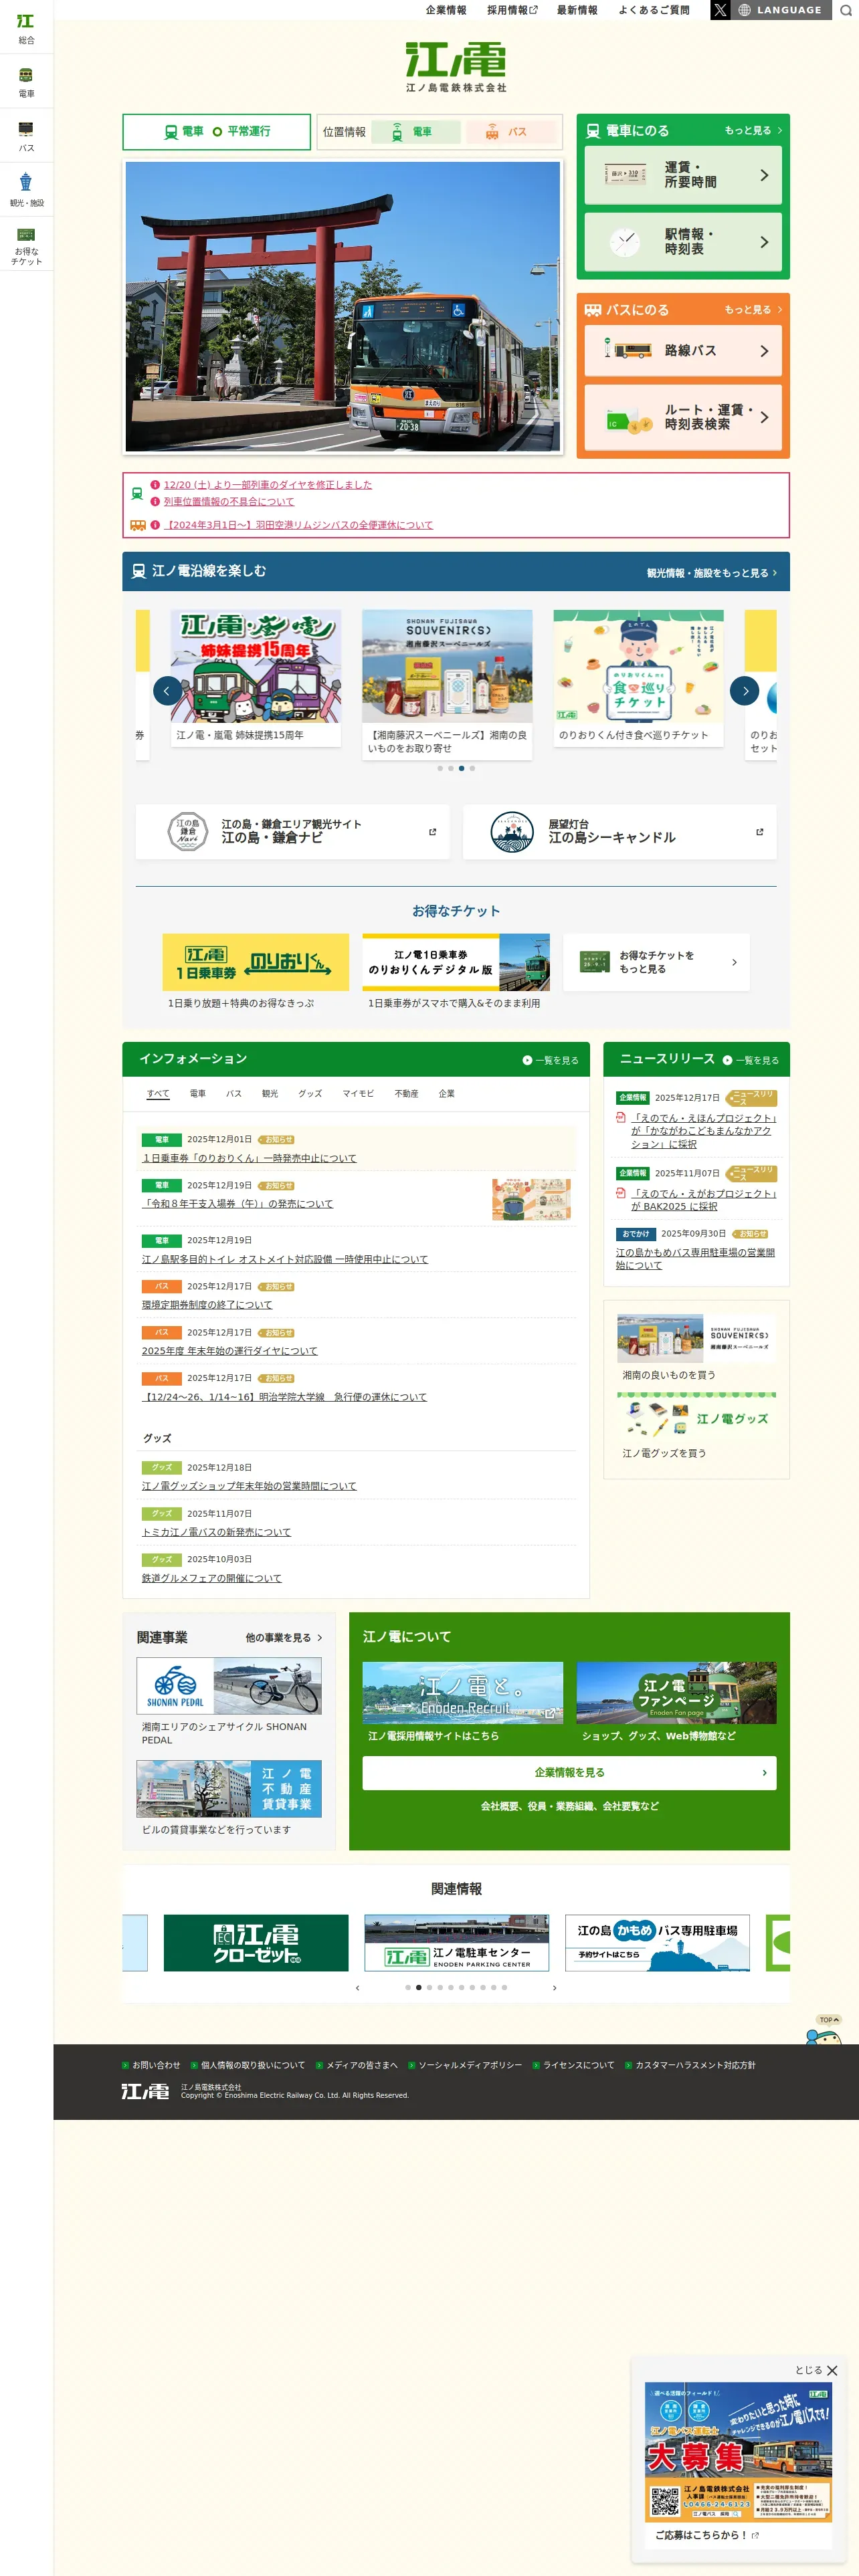The width and height of the screenshot is (859, 2576).
Task: Open 路線バス card
Action: [x=683, y=351]
